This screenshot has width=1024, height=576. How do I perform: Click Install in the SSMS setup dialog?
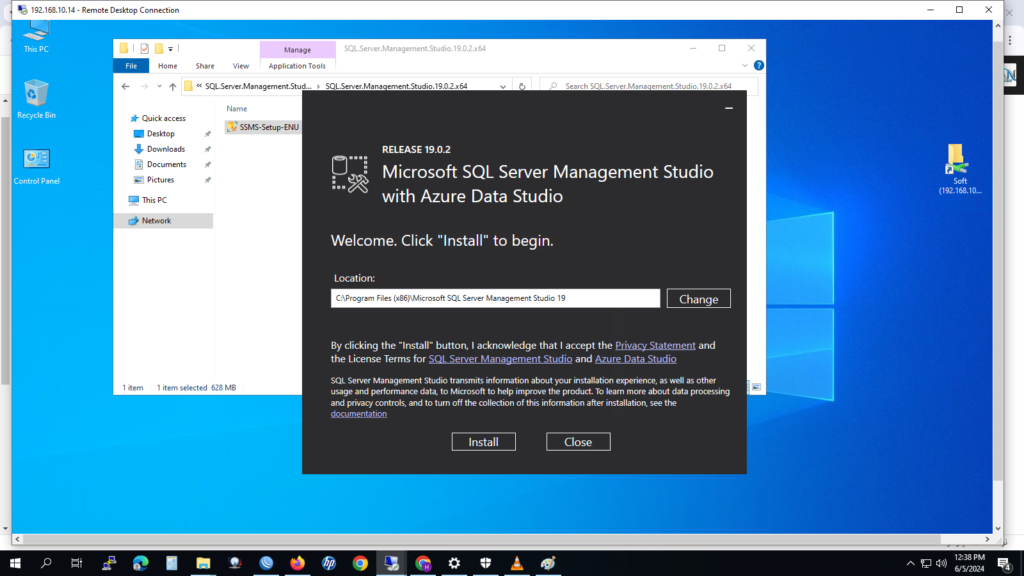(x=483, y=442)
